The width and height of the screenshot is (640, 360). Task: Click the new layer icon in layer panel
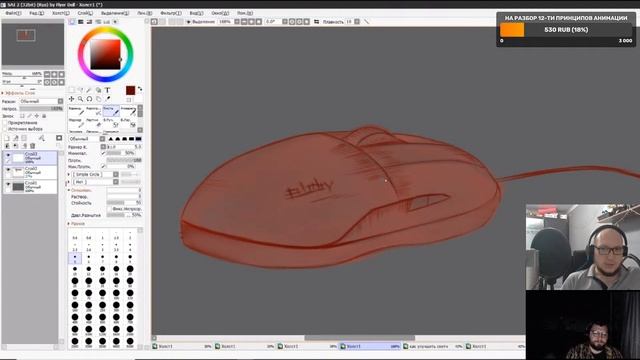pyautogui.click(x=7, y=138)
